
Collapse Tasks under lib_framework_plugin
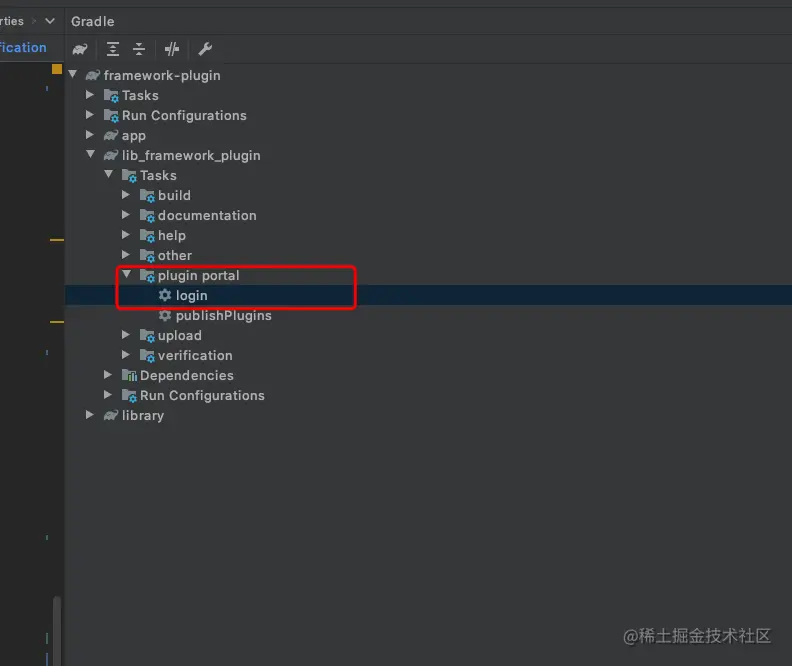pyautogui.click(x=109, y=175)
